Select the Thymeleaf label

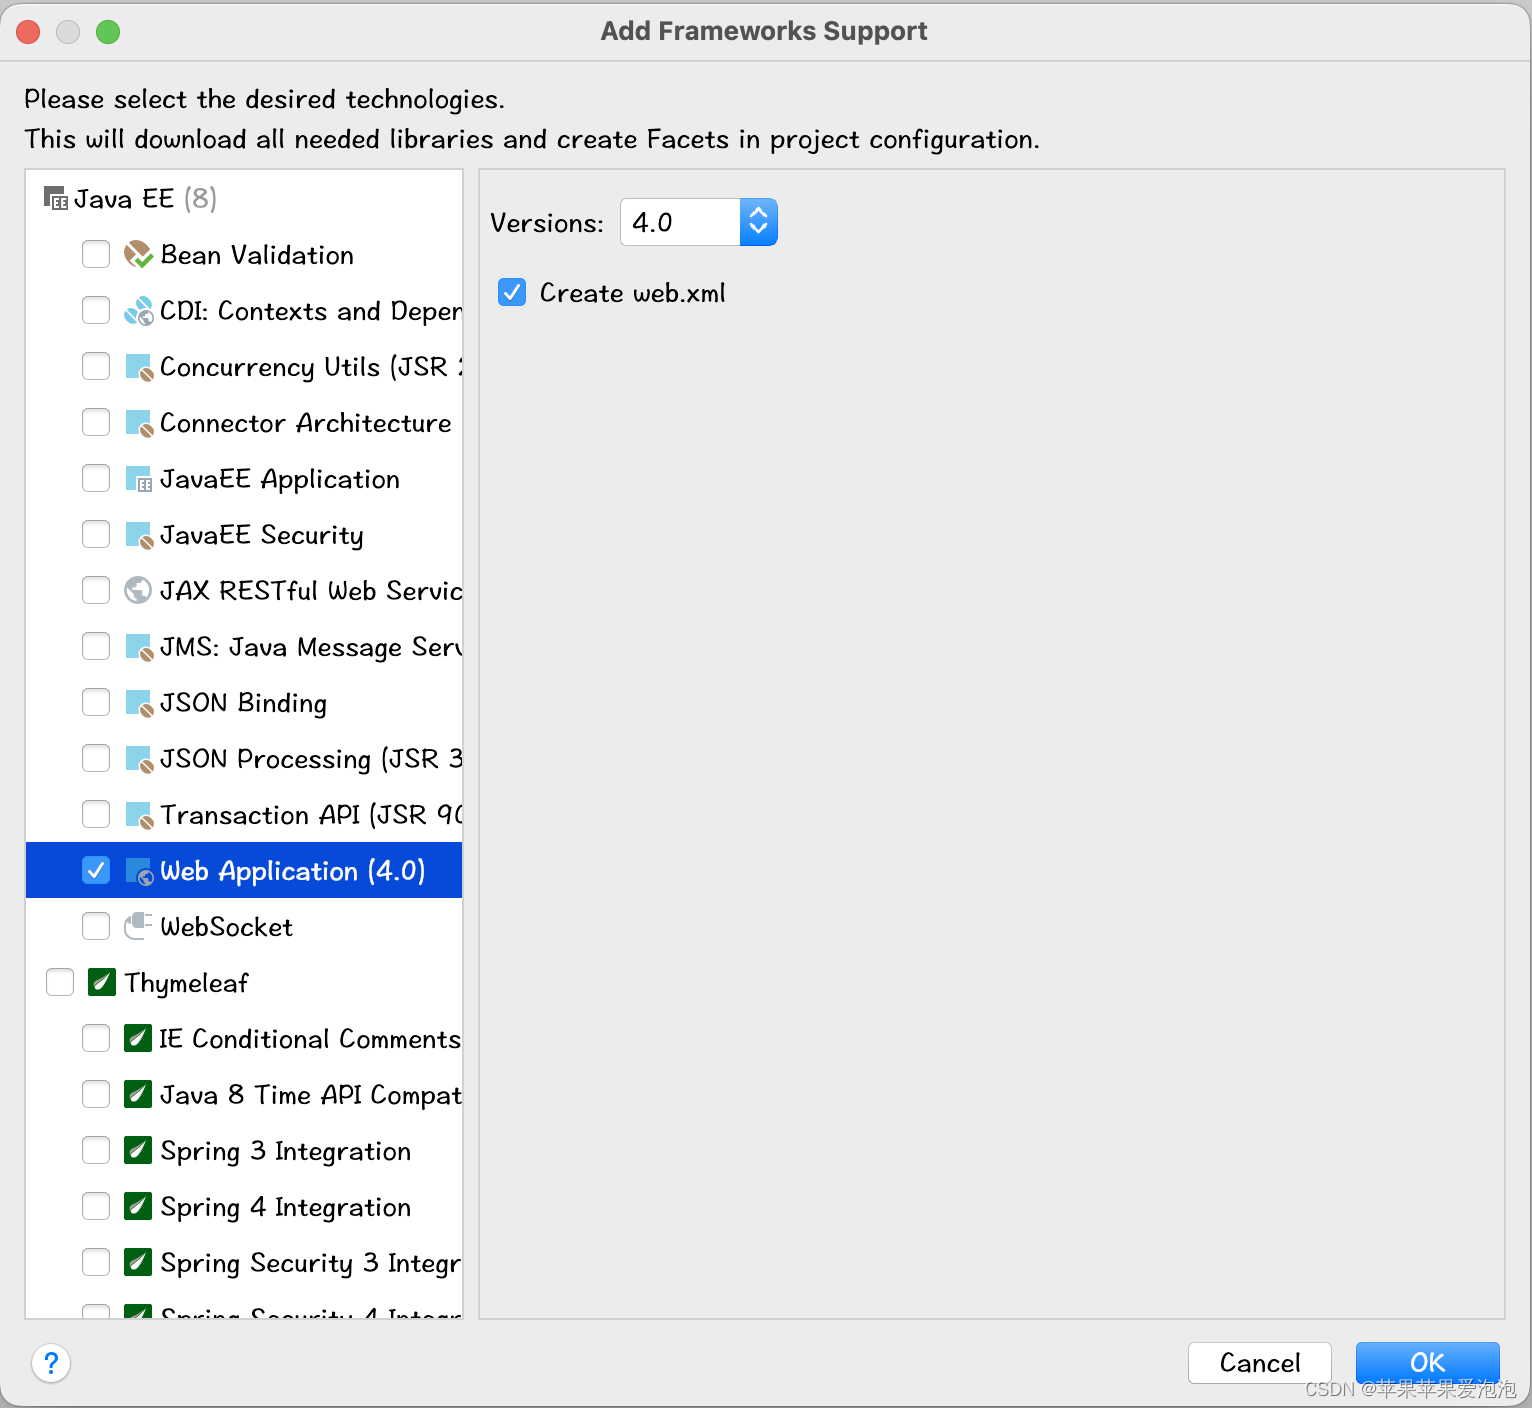point(187,983)
